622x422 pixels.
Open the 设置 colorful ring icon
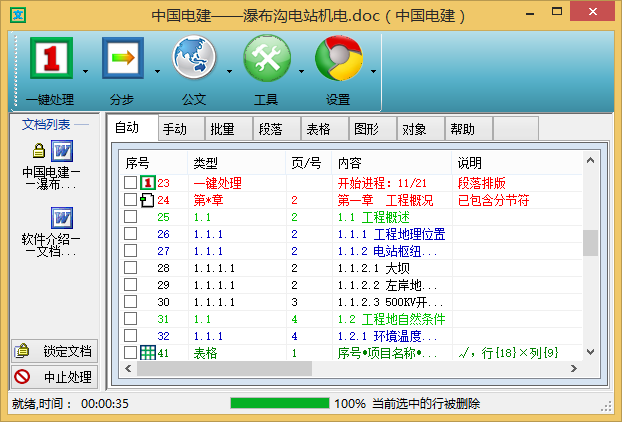(x=339, y=58)
